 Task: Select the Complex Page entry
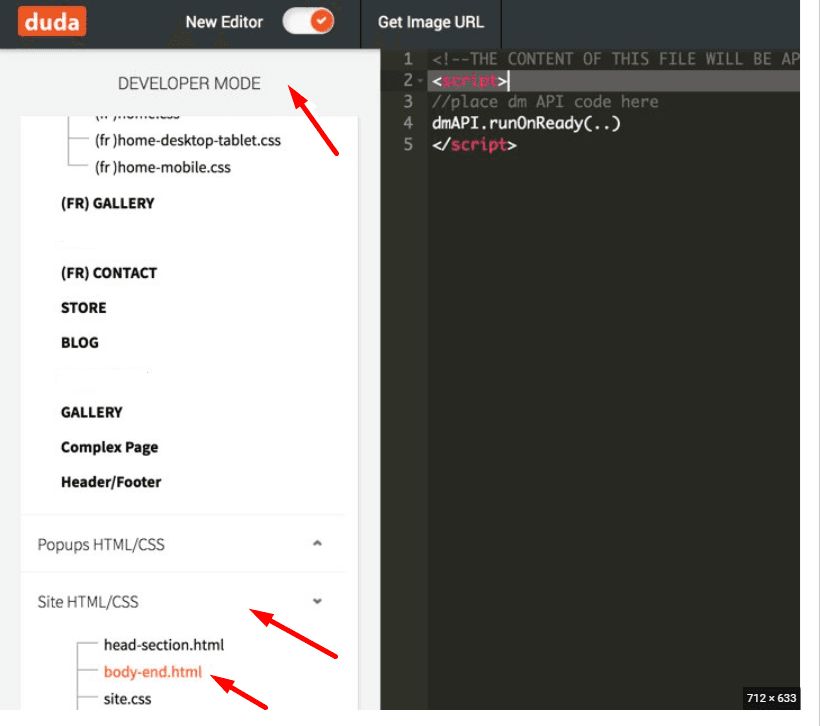point(109,447)
